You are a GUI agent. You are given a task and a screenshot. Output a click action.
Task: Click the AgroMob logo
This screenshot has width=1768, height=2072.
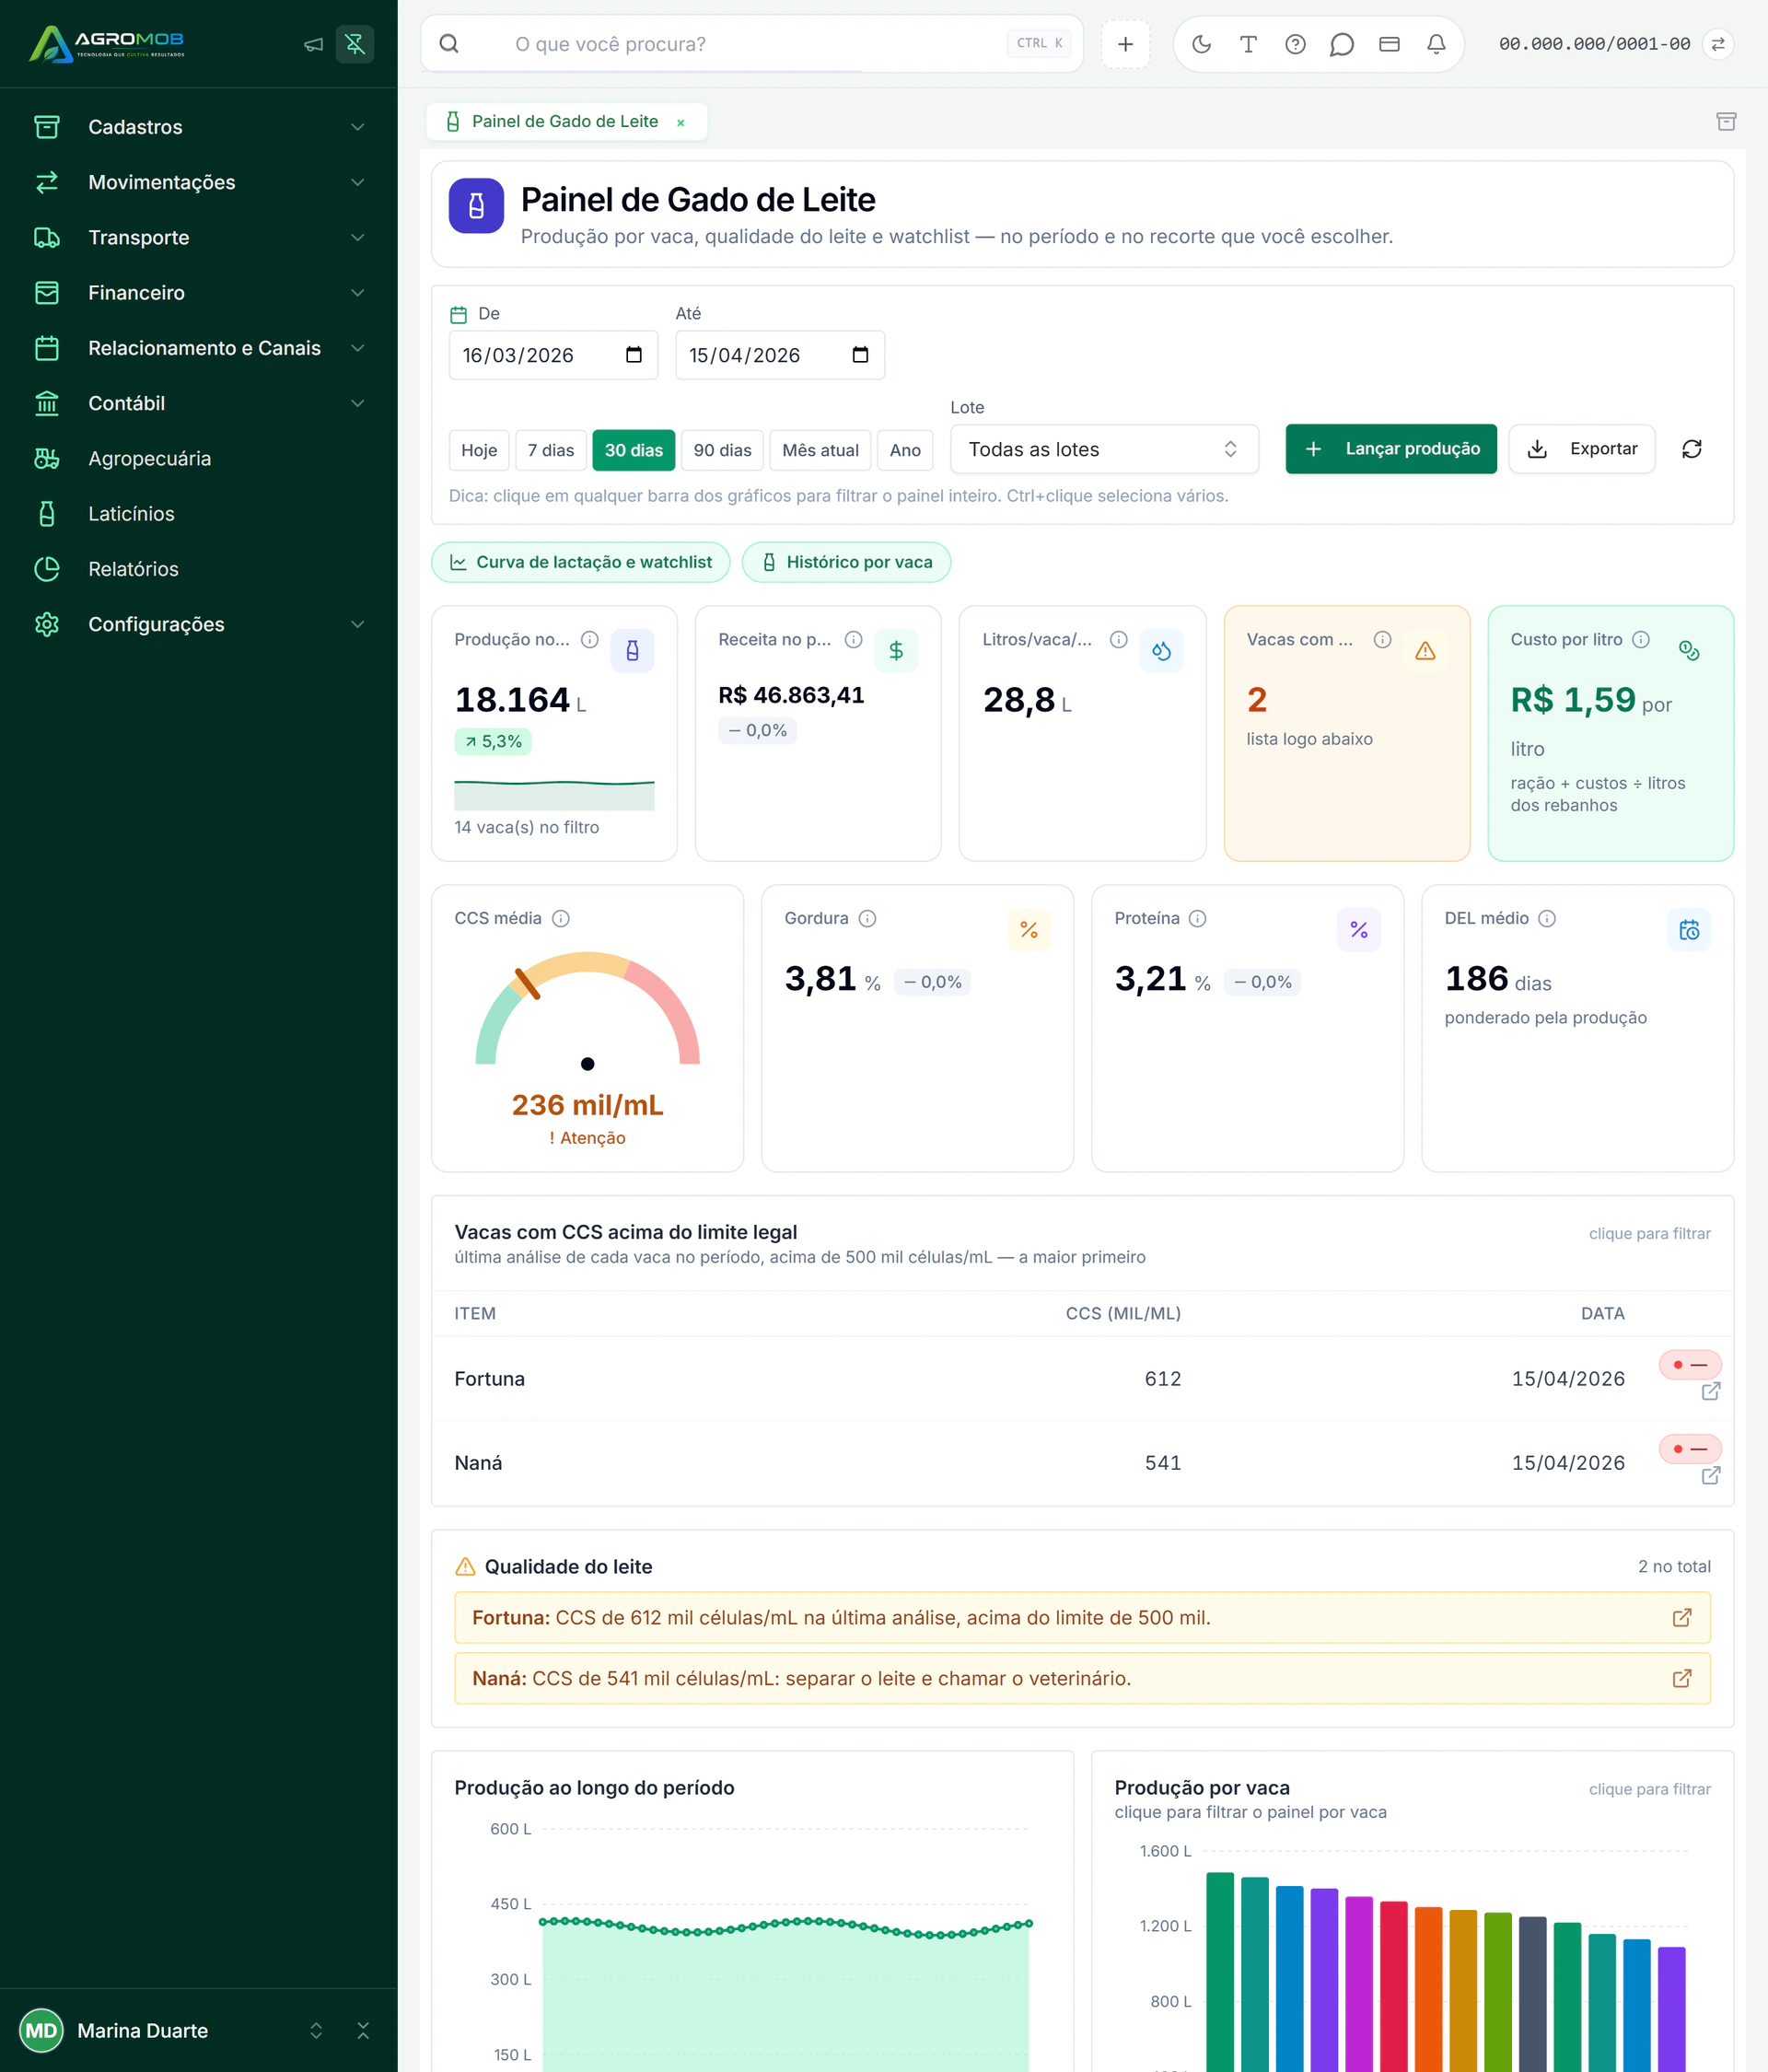(107, 44)
